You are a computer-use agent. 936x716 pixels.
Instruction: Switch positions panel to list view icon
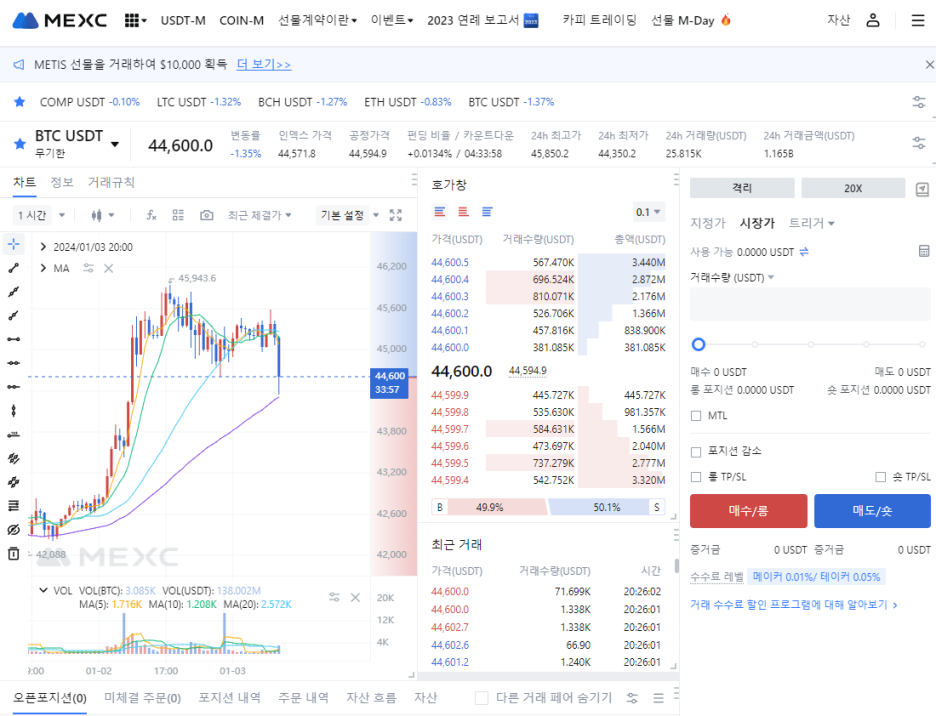pyautogui.click(x=658, y=697)
